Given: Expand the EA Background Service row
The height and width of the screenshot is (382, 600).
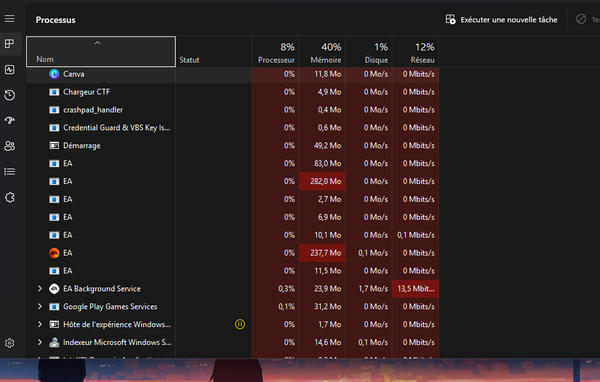Looking at the screenshot, I should 39,289.
